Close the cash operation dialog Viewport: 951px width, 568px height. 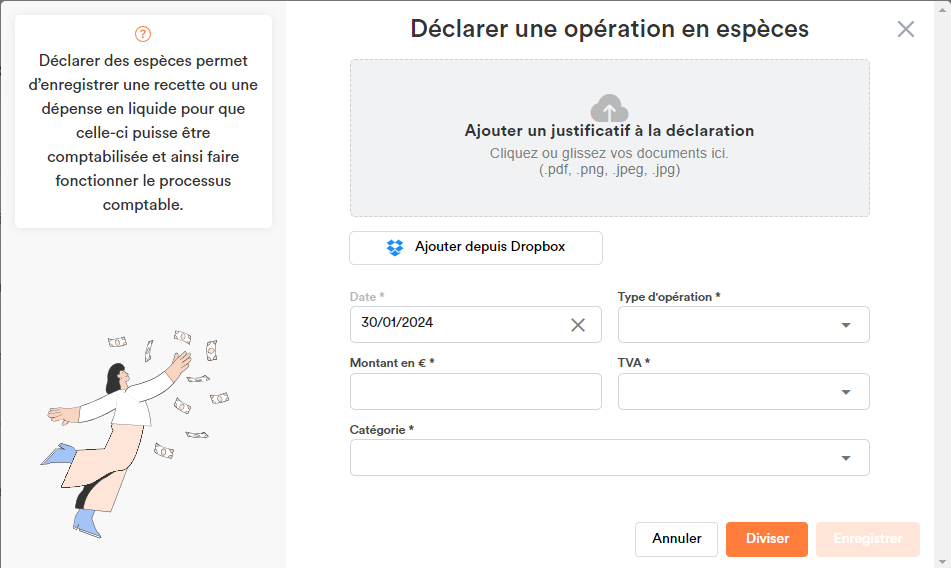906,29
